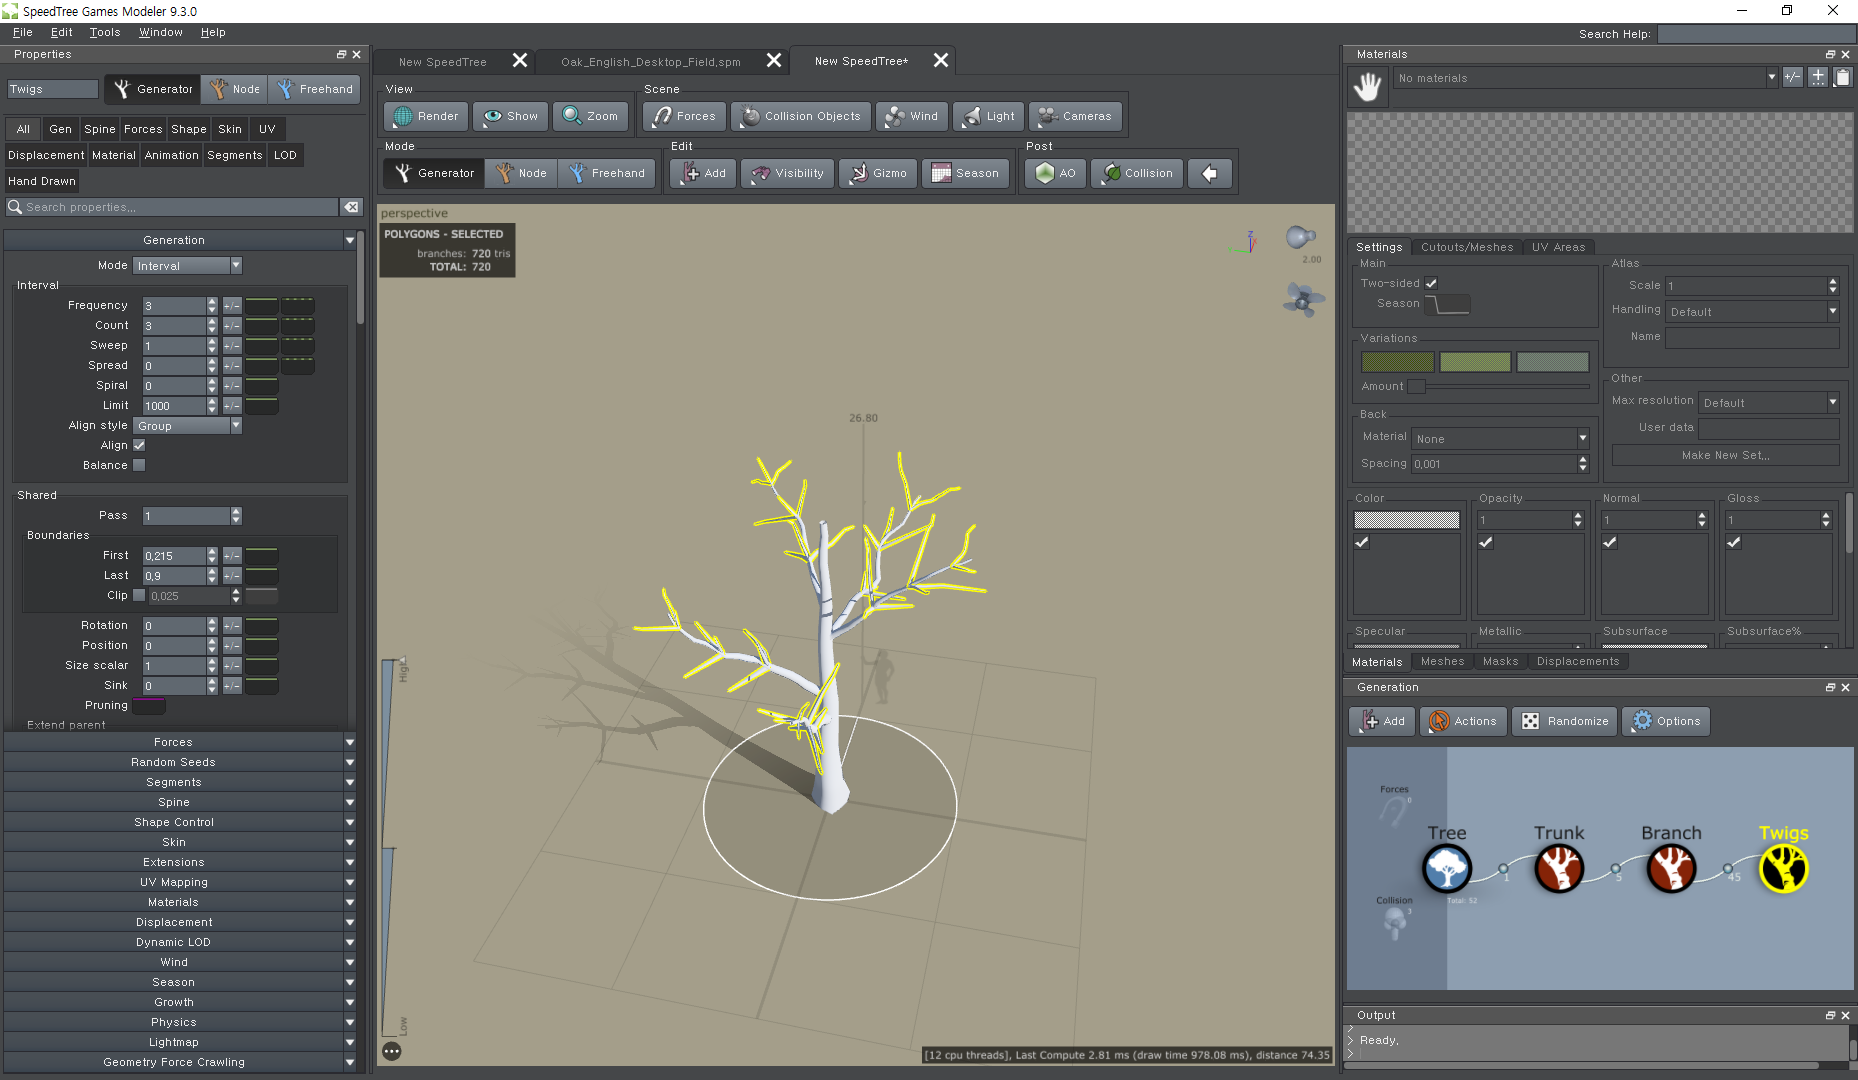Select the green variation color swatch
1858x1080 pixels.
coord(1475,361)
